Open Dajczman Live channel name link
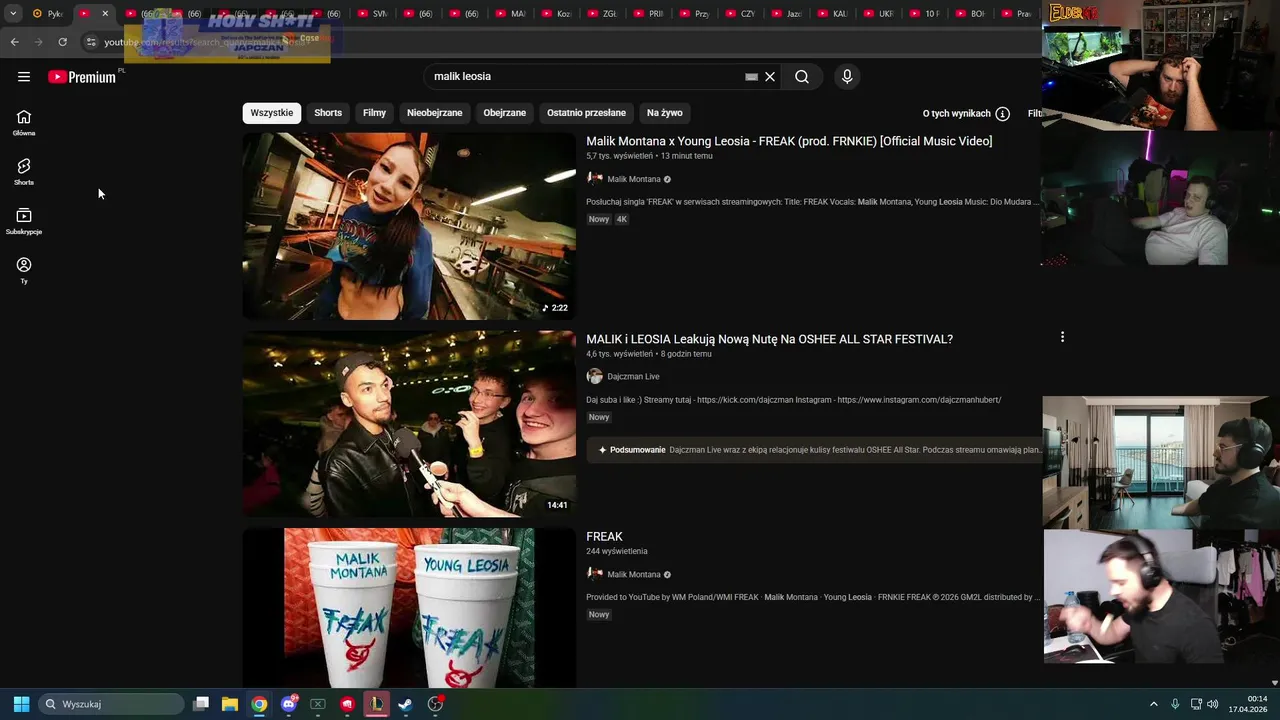This screenshot has height=720, width=1280. click(633, 377)
